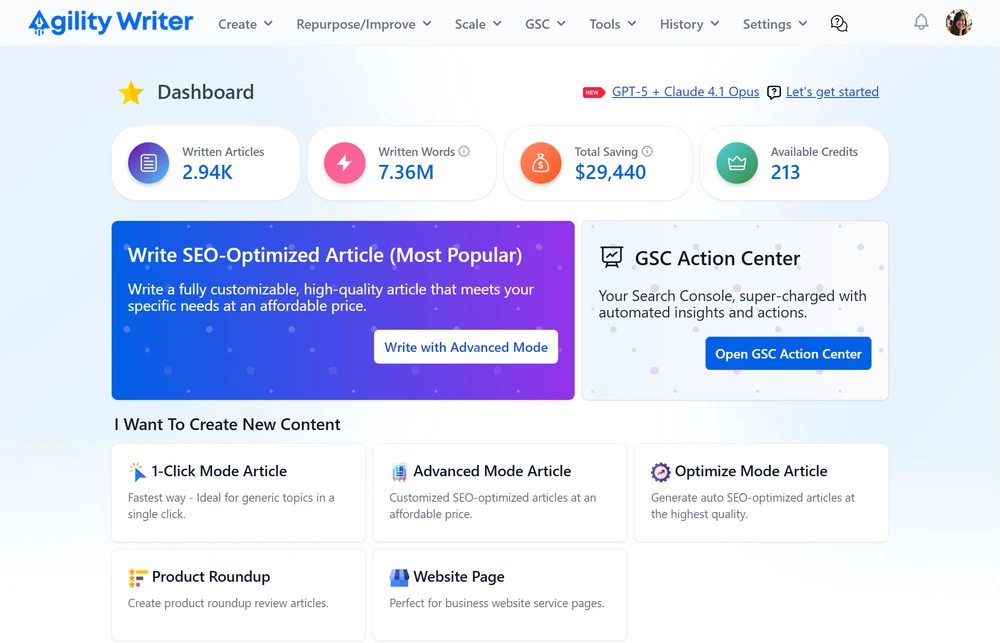Viewport: 1000px width, 643px height.
Task: Expand the GSC menu chevron
Action: pyautogui.click(x=561, y=24)
